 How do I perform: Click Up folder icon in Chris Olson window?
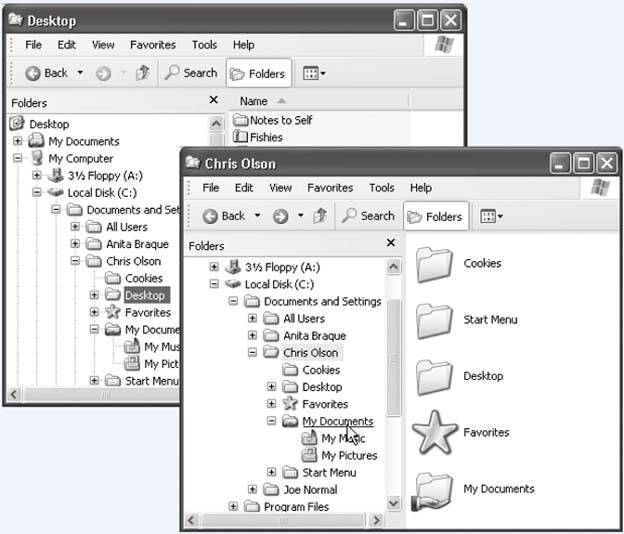point(320,216)
